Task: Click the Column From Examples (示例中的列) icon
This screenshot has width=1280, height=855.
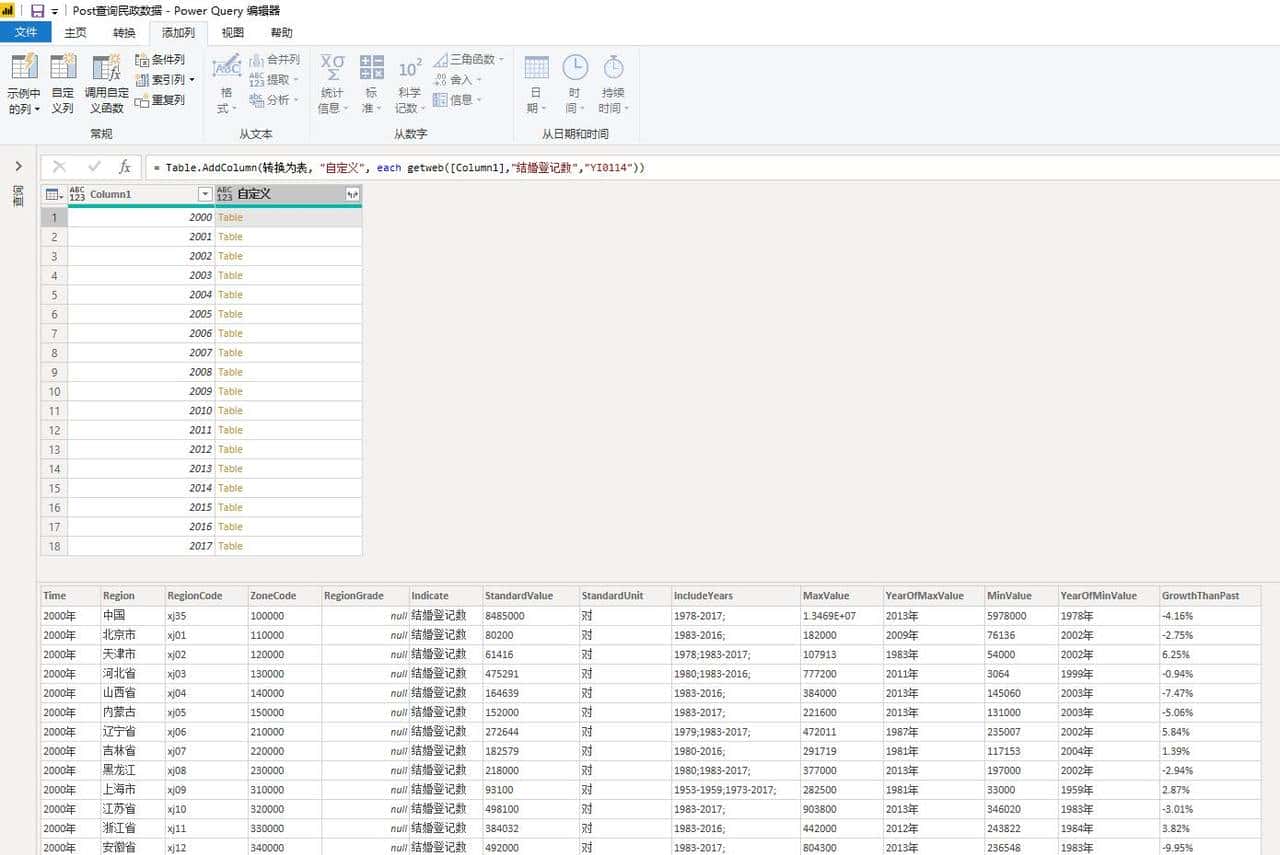Action: coord(23,70)
